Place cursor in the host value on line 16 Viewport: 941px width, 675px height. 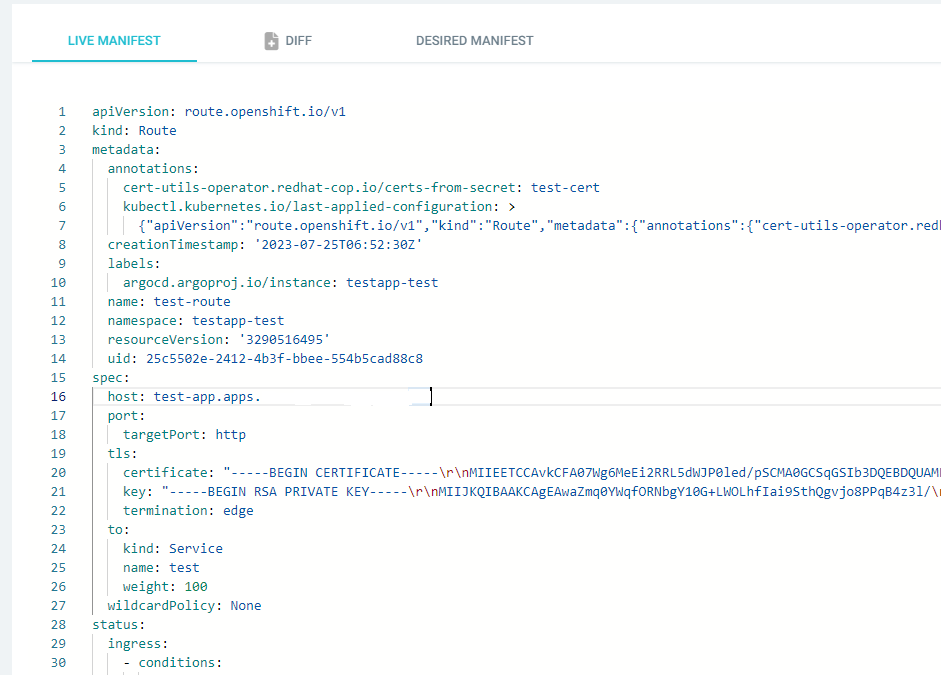[x=207, y=397]
